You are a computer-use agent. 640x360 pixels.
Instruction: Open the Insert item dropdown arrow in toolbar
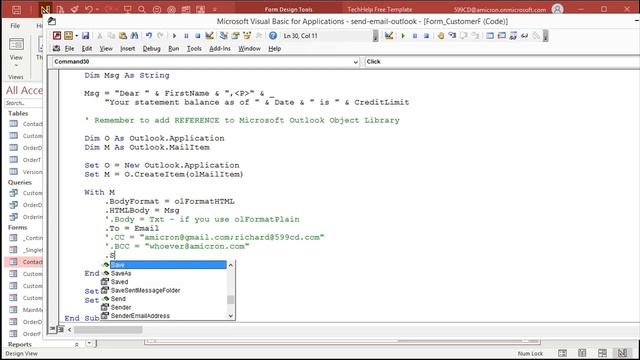click(x=76, y=36)
